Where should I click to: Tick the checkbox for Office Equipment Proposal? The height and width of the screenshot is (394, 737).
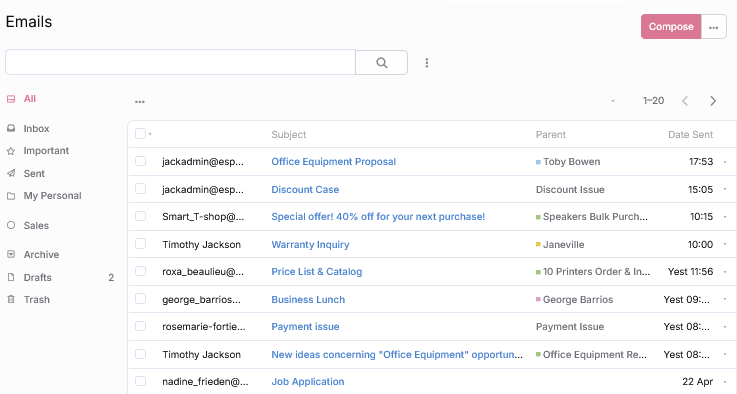(x=141, y=161)
